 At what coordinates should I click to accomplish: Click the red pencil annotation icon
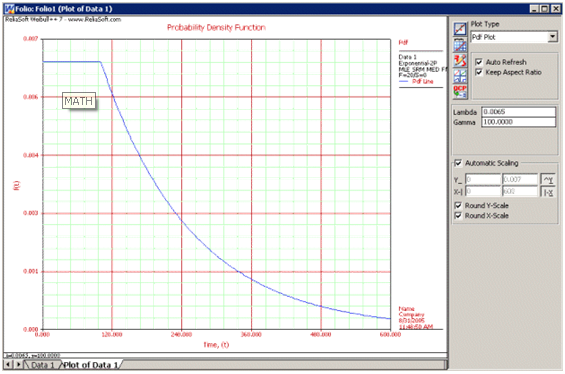coord(460,60)
